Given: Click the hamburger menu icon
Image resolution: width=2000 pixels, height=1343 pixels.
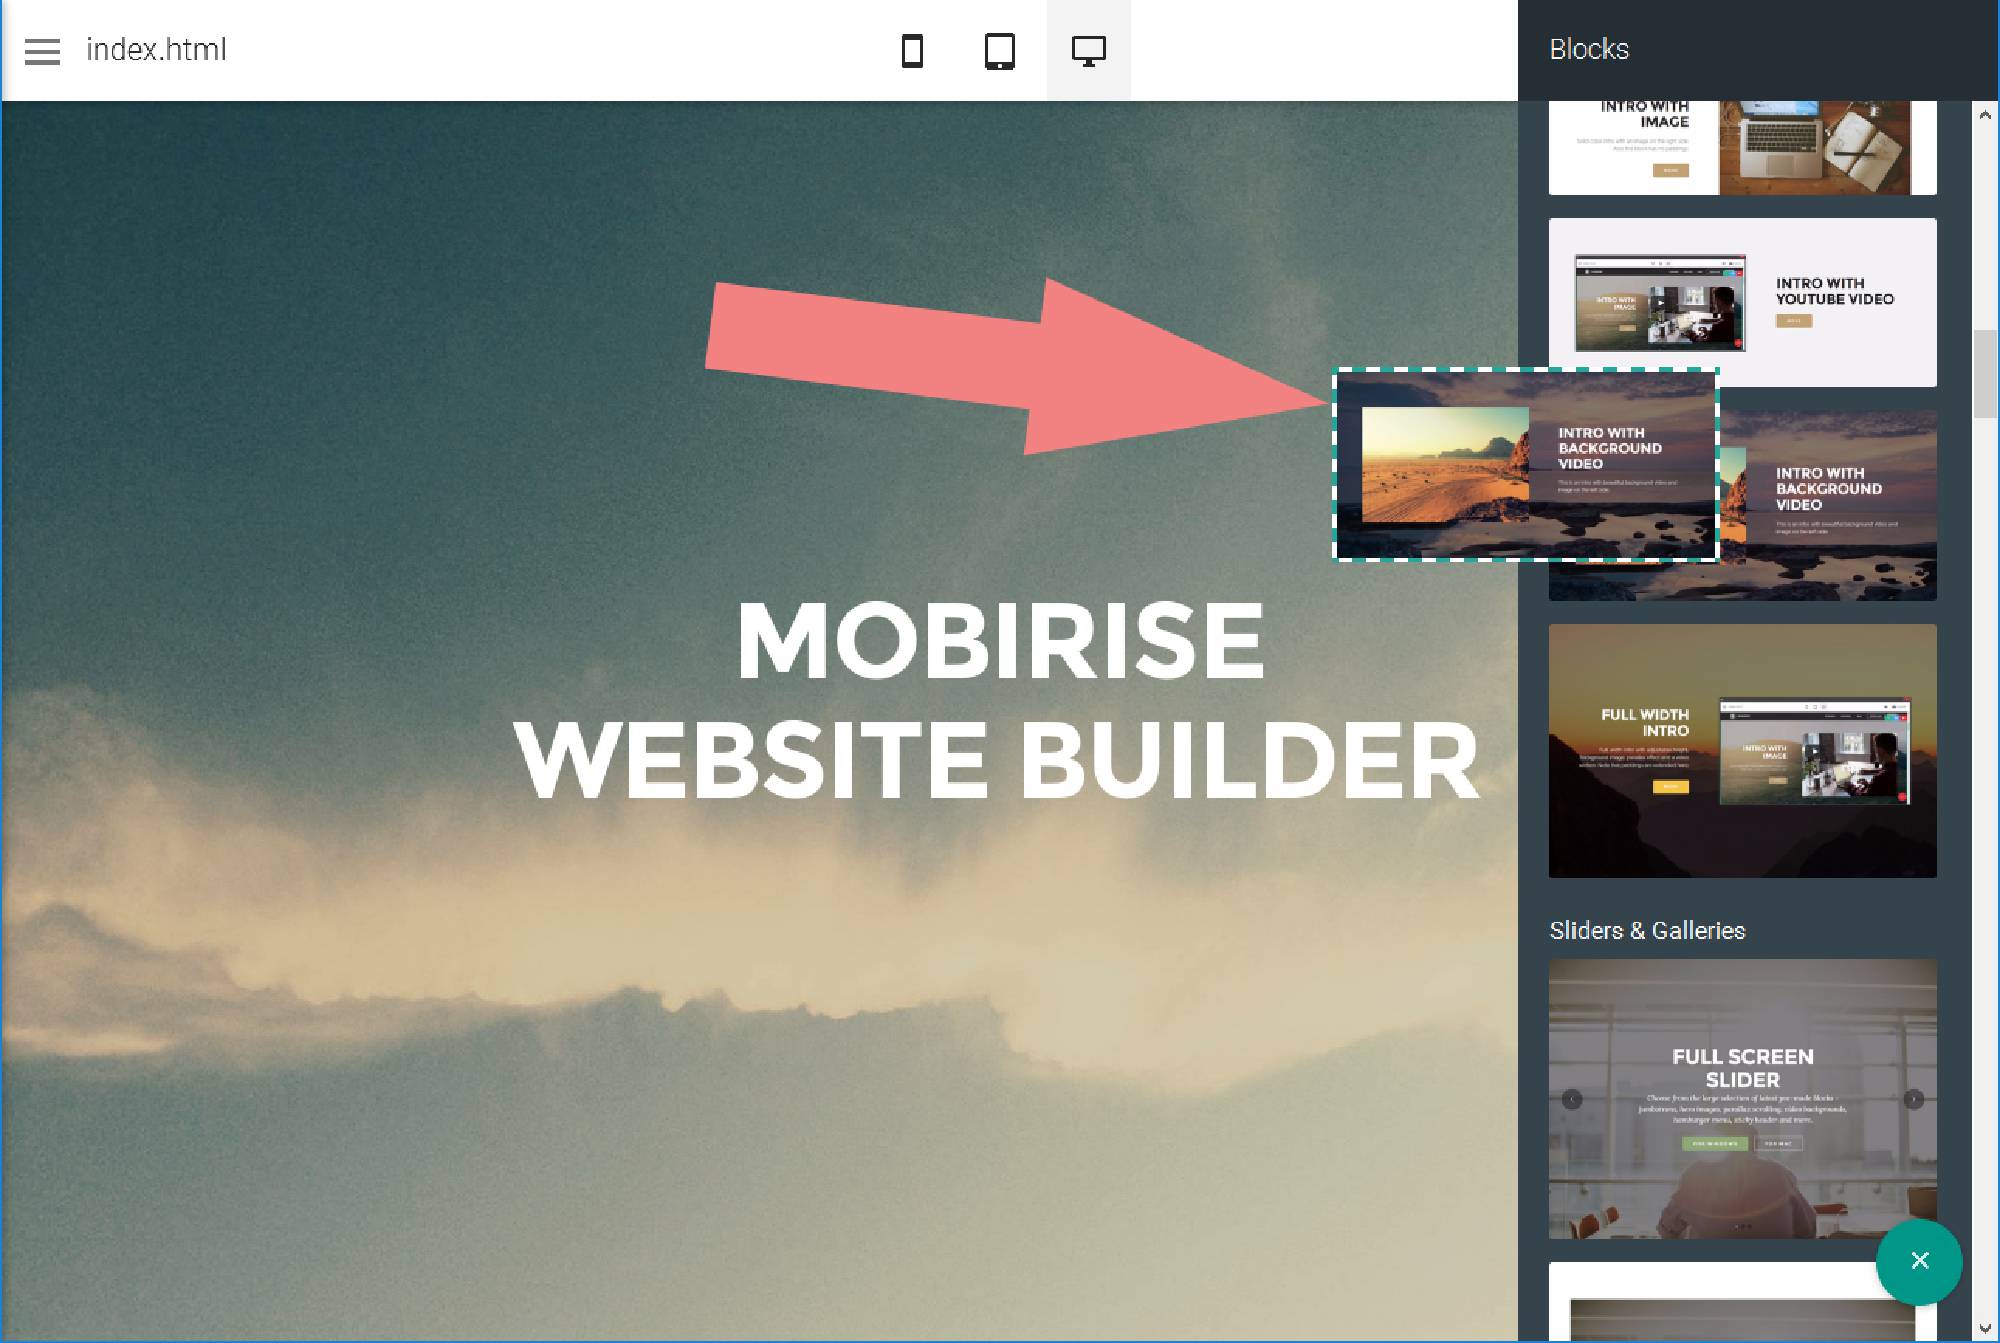Looking at the screenshot, I should pyautogui.click(x=42, y=49).
